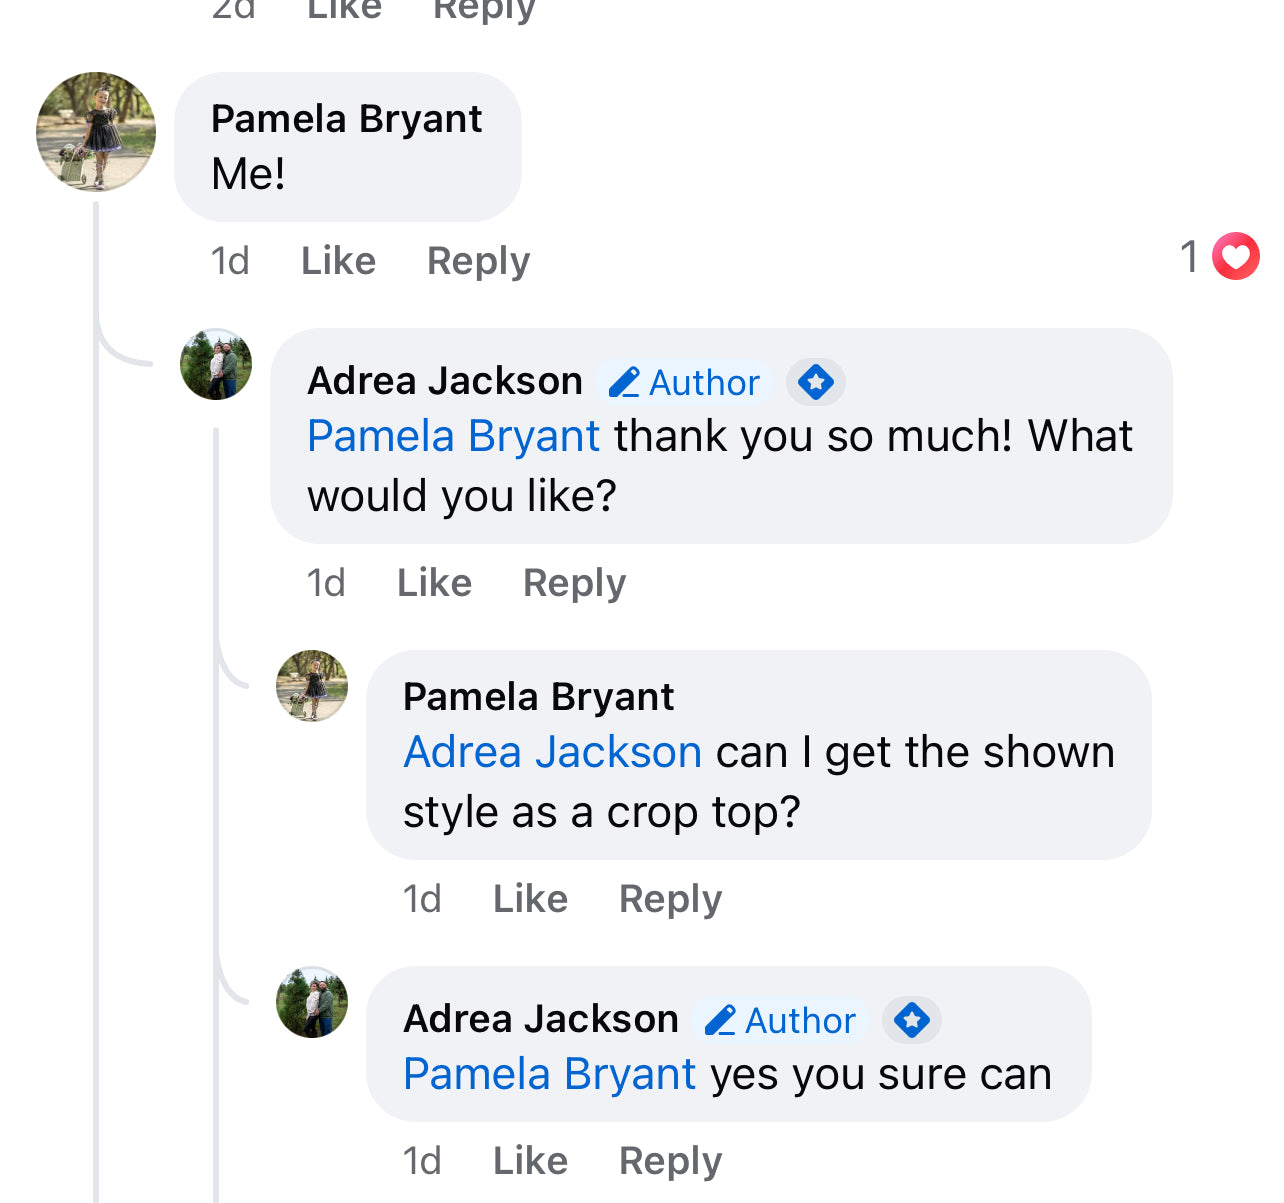Reply to Pamela's crop top question
Image resolution: width=1284 pixels, height=1203 pixels.
[670, 899]
